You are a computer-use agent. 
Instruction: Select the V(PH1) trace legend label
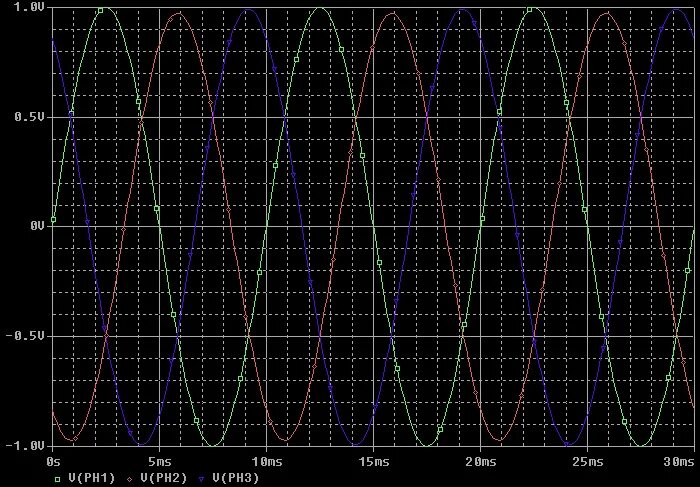[x=92, y=478]
